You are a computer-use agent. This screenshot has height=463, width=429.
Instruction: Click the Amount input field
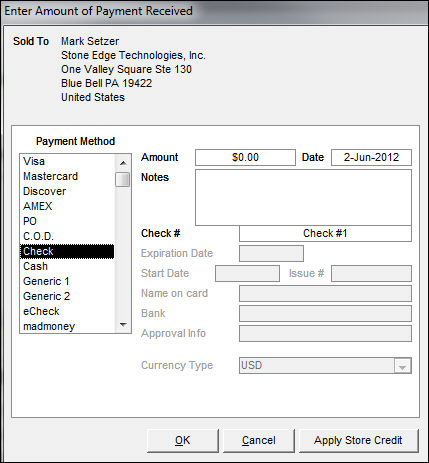245,157
